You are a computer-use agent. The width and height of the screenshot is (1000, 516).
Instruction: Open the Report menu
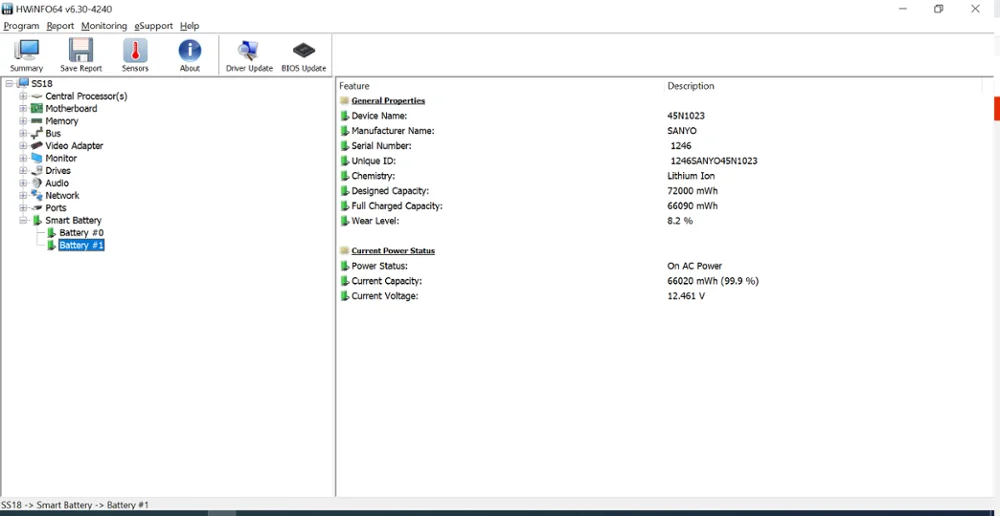(60, 26)
